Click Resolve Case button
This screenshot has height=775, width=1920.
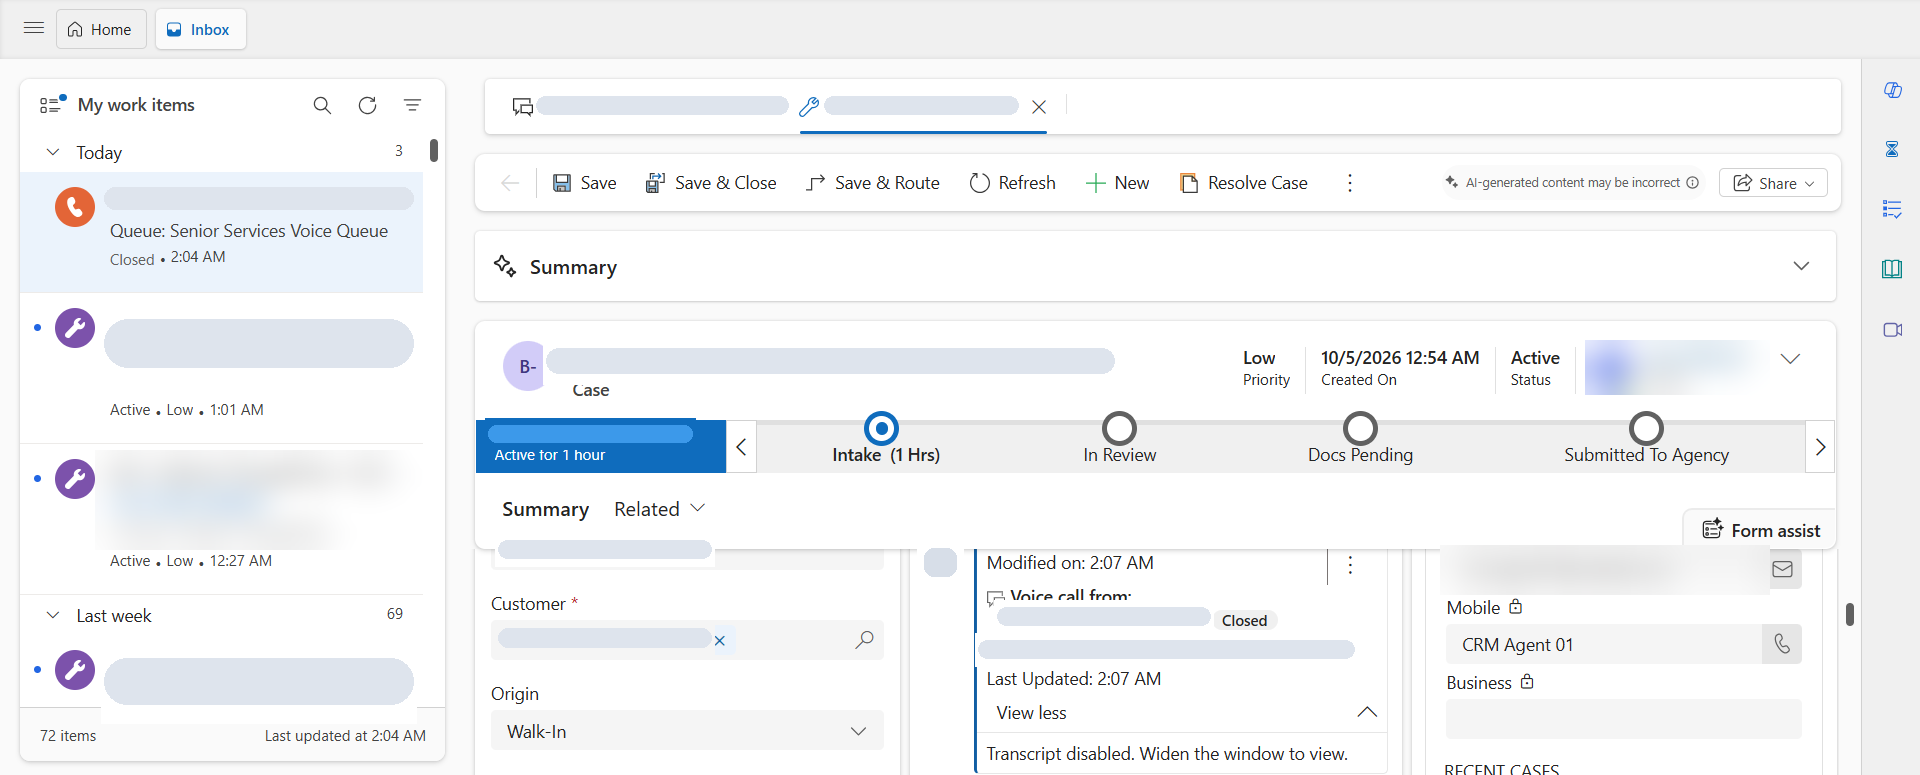click(x=1244, y=183)
